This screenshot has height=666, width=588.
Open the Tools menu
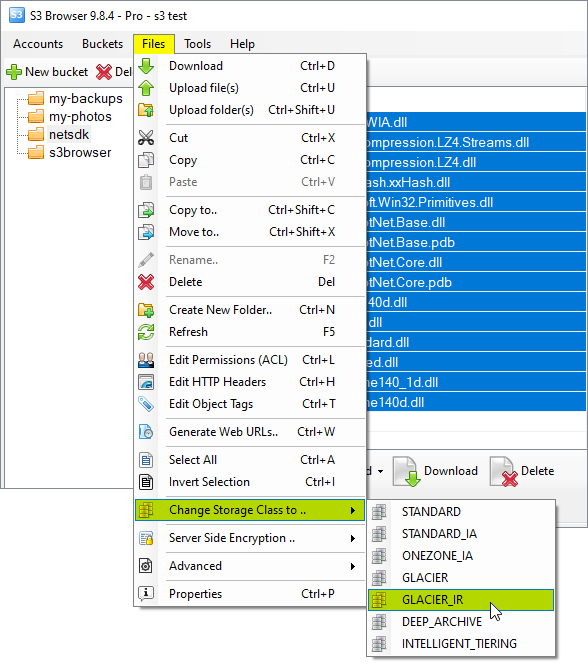point(198,44)
